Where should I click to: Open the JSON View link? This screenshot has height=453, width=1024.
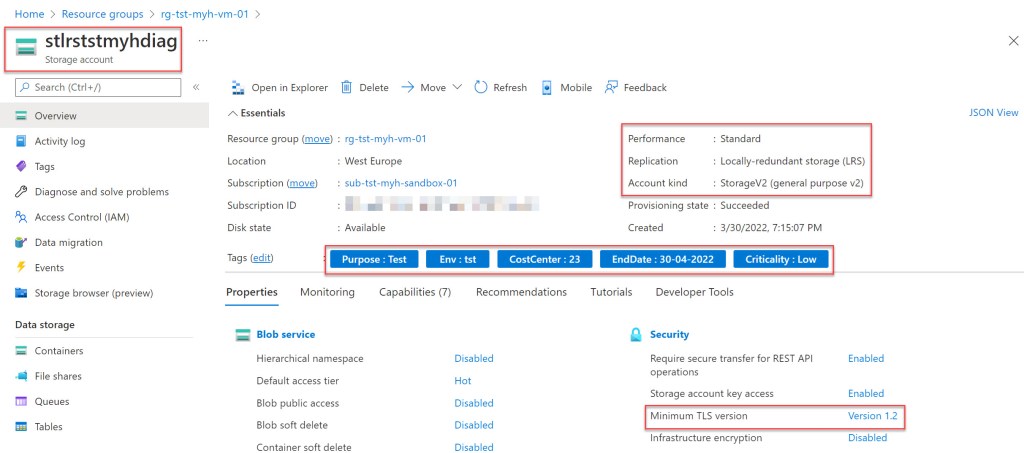click(x=993, y=113)
